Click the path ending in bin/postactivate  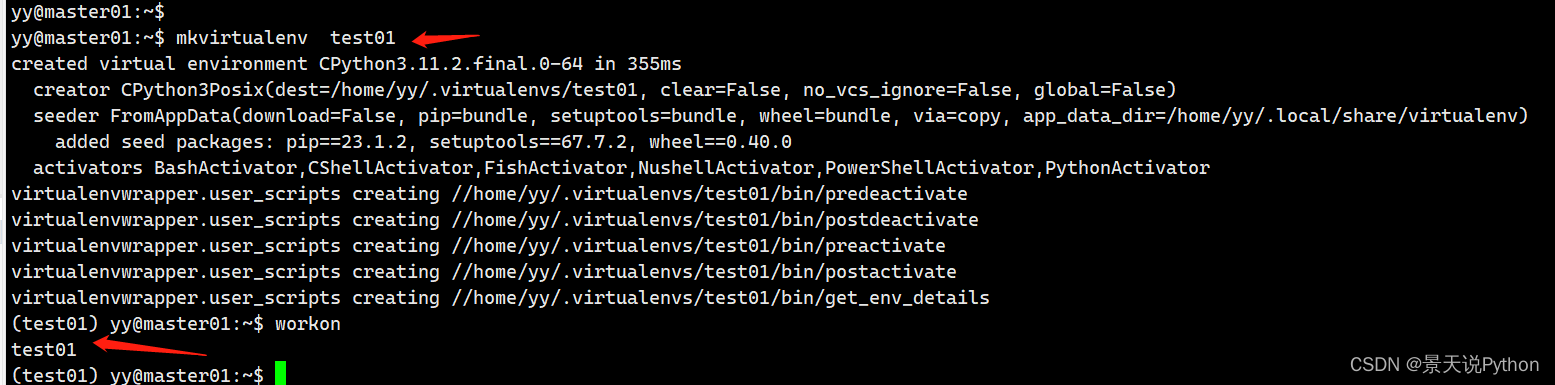(x=704, y=271)
